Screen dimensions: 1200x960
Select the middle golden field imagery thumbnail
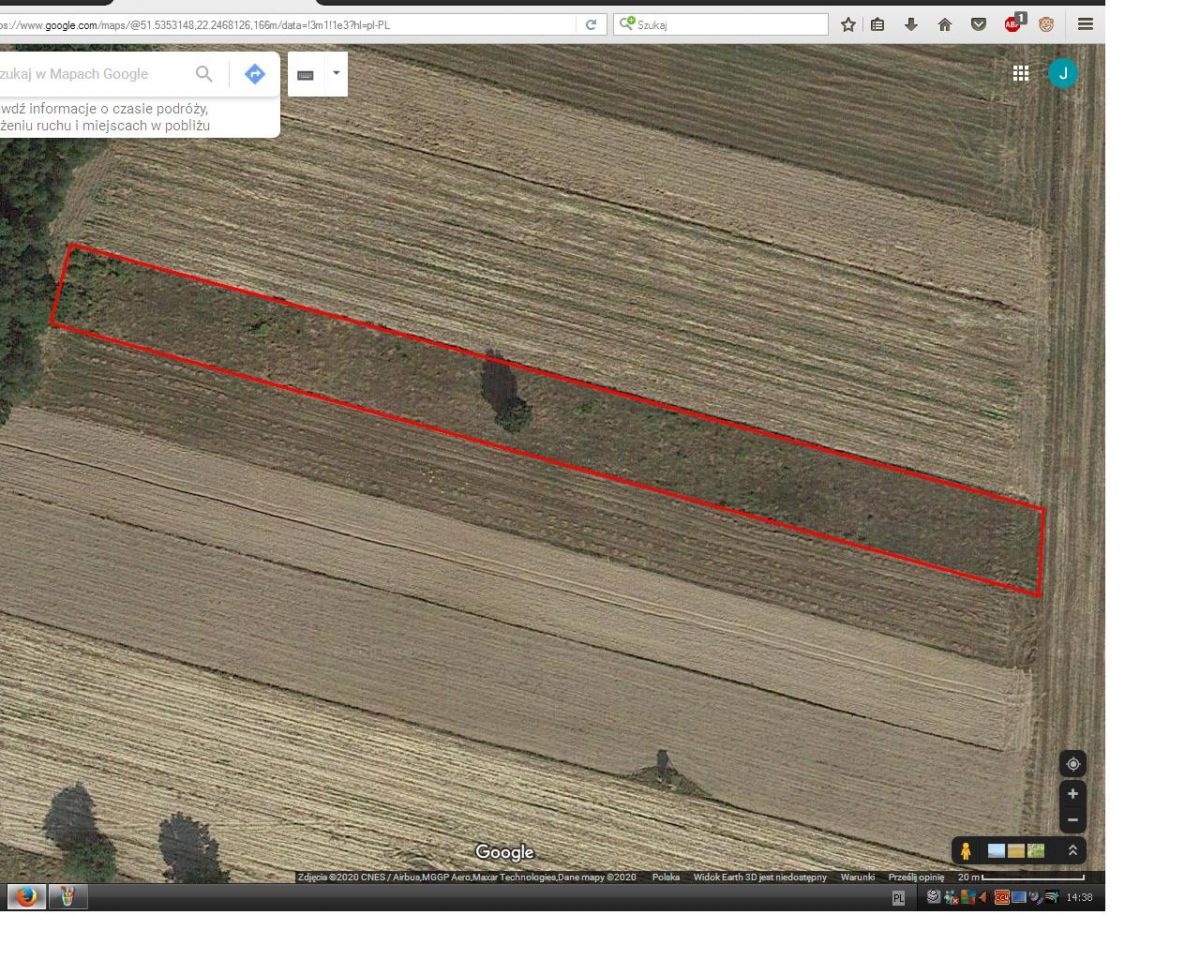pos(1016,851)
